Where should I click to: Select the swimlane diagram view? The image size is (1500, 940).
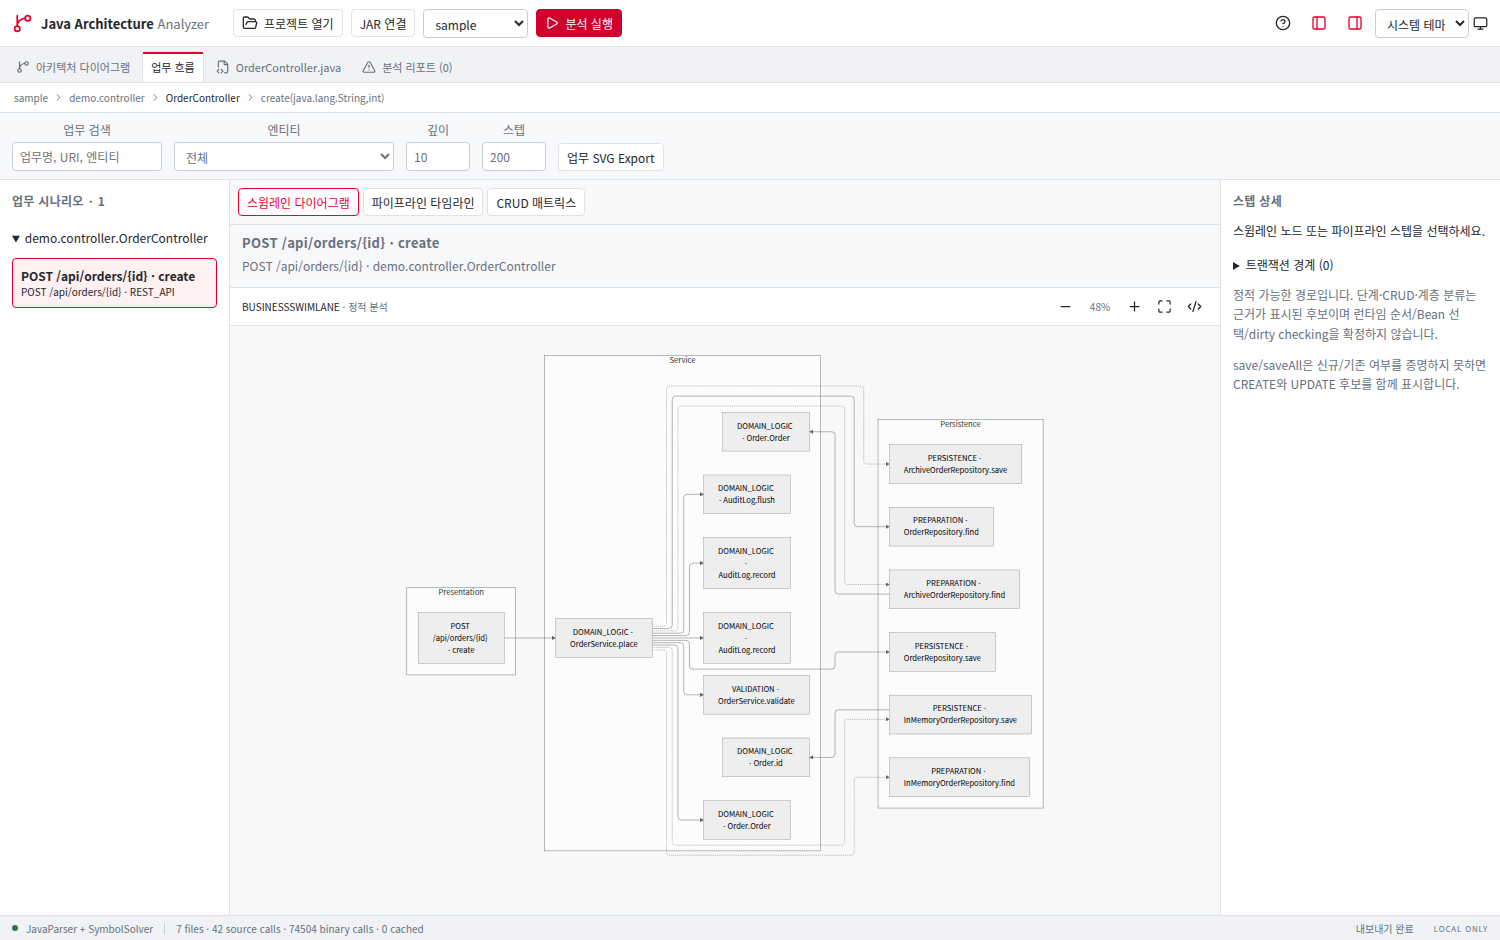[298, 202]
